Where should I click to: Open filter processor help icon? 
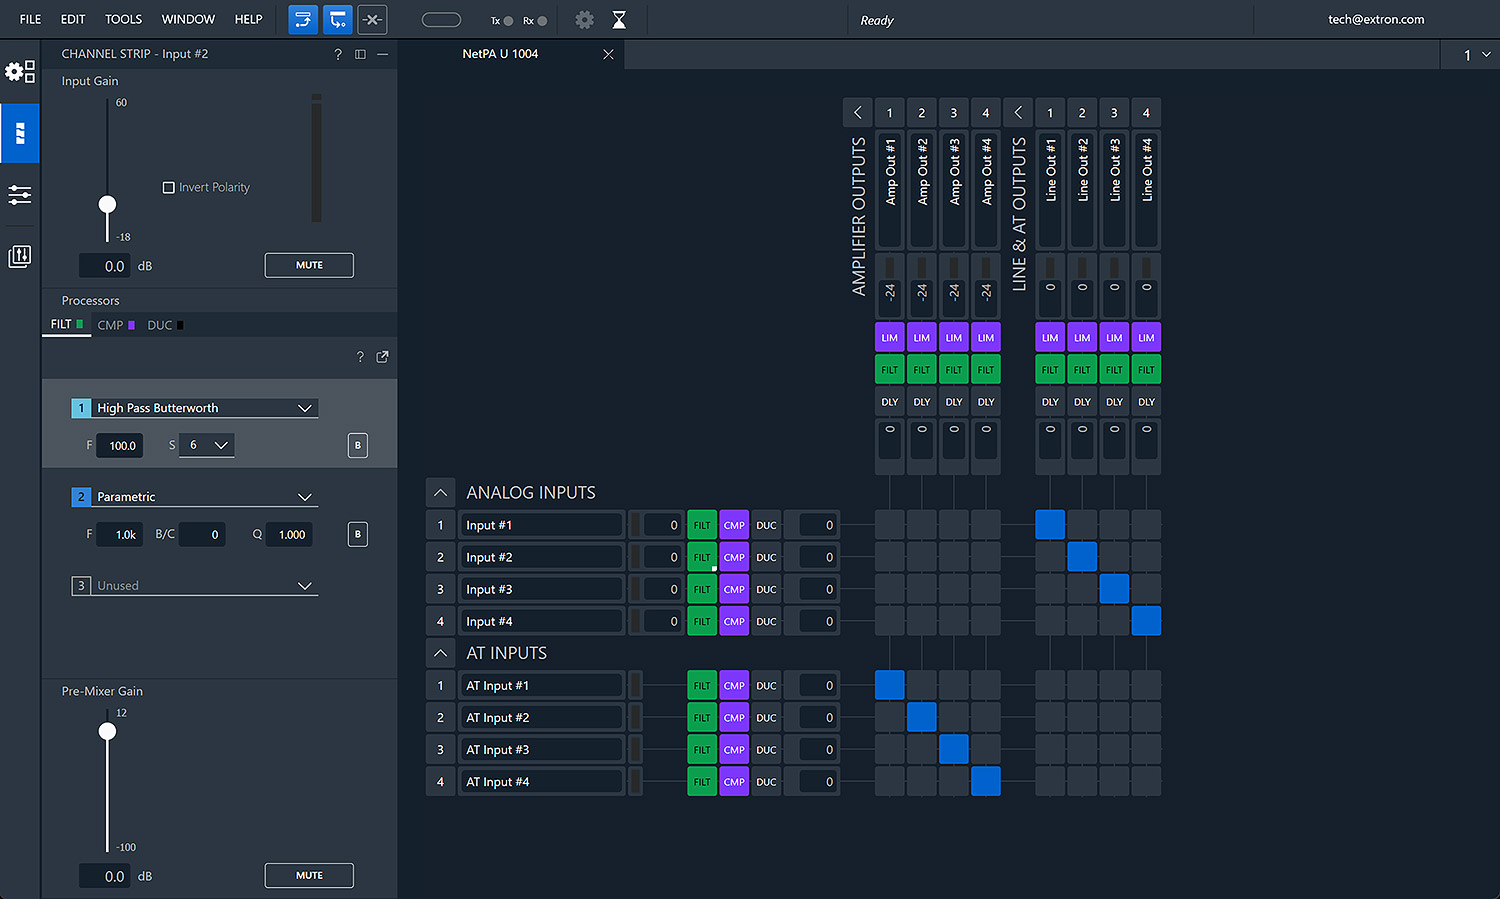[360, 357]
